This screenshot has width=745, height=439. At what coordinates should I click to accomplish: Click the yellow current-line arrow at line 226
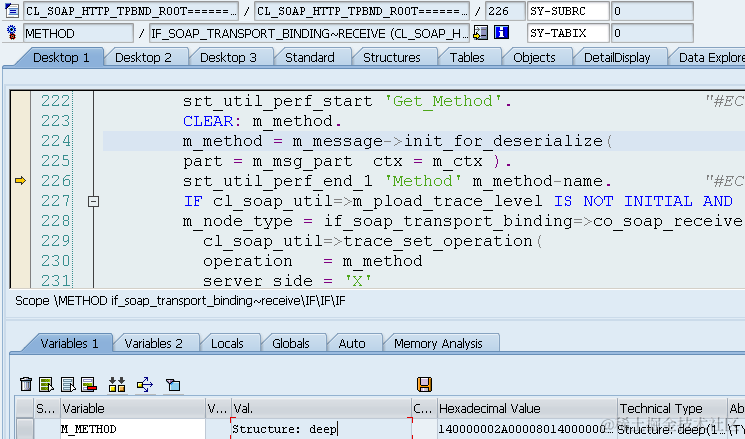click(x=20, y=181)
